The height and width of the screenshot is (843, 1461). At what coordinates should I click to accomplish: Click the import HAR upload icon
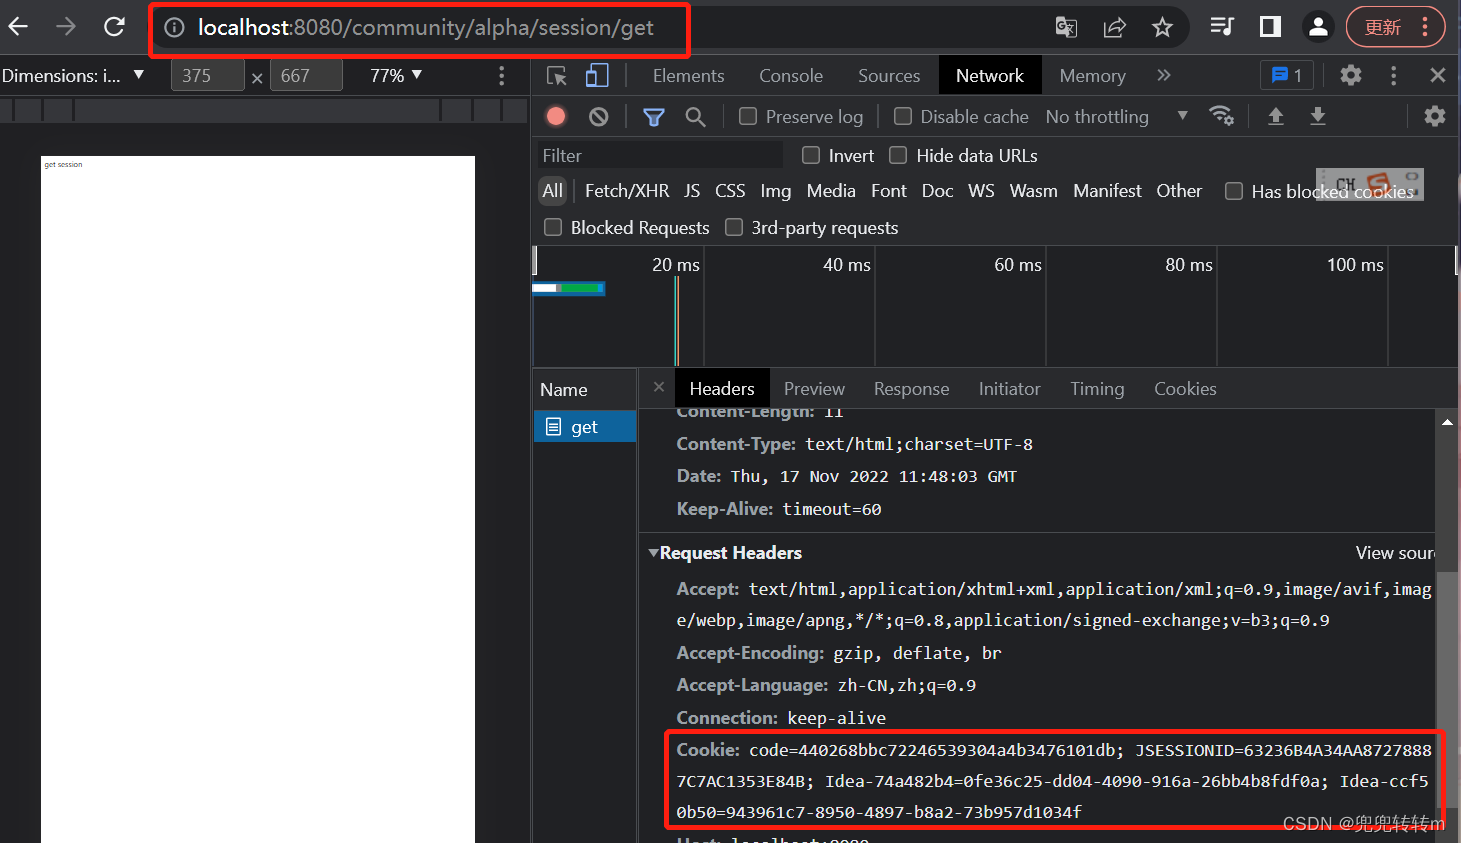(1275, 117)
